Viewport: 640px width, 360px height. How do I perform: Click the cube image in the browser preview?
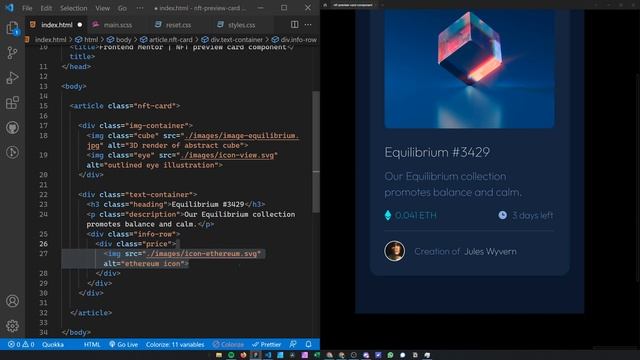tap(469, 68)
